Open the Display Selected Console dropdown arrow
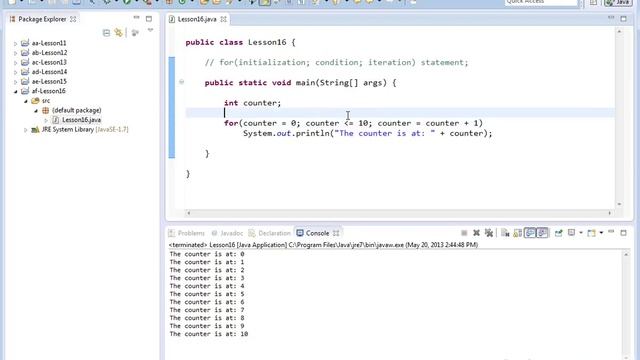The width and height of the screenshot is (640, 360). pos(581,233)
